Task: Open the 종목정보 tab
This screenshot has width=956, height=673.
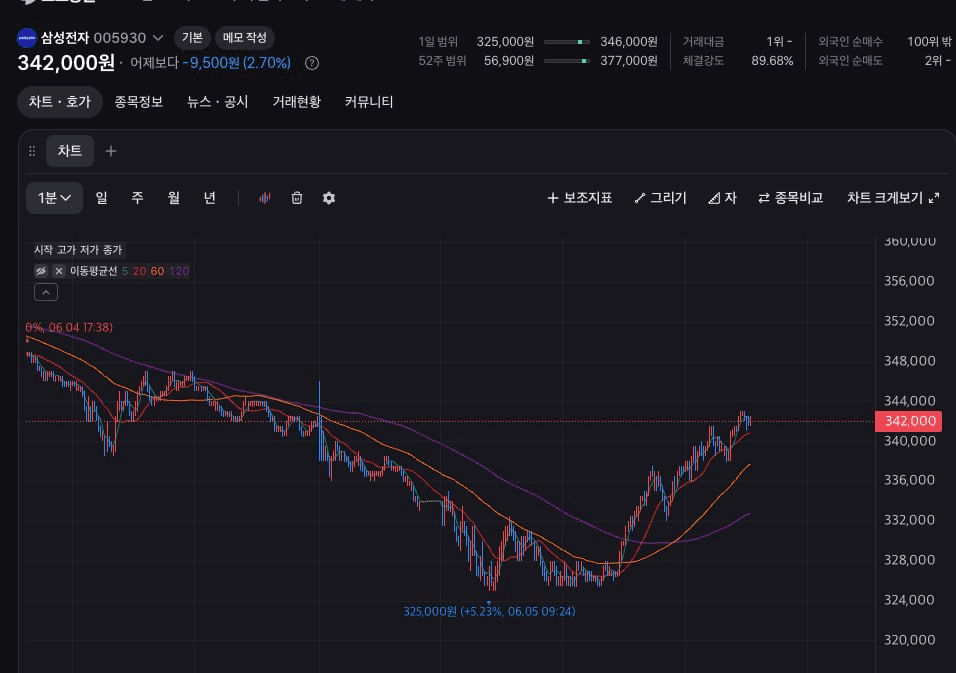Action: 139,102
